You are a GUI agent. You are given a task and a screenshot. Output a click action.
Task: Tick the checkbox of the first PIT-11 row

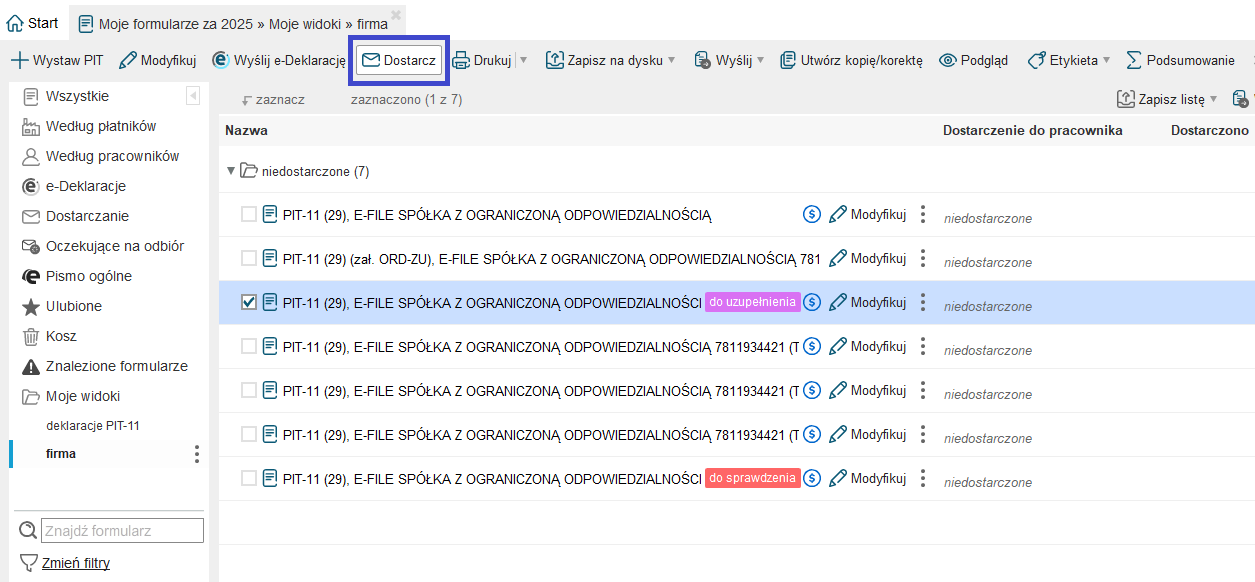(x=249, y=214)
